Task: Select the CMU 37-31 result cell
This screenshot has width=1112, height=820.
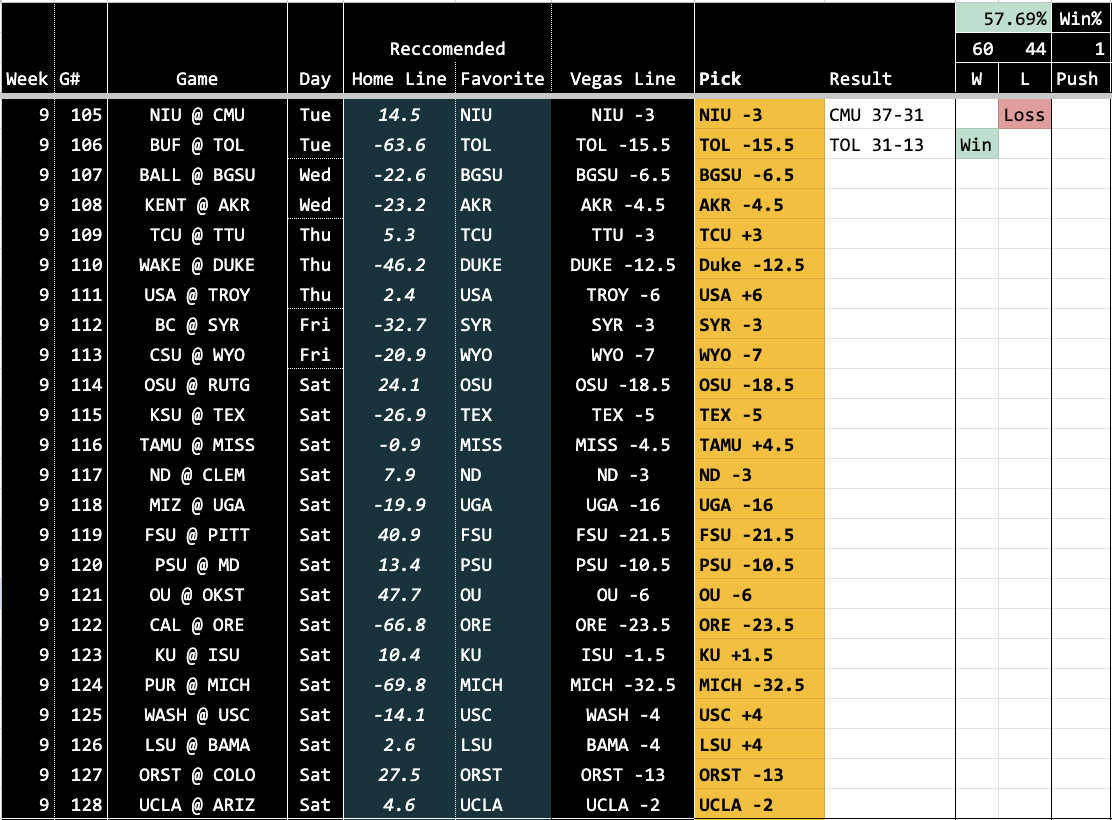Action: 889,115
